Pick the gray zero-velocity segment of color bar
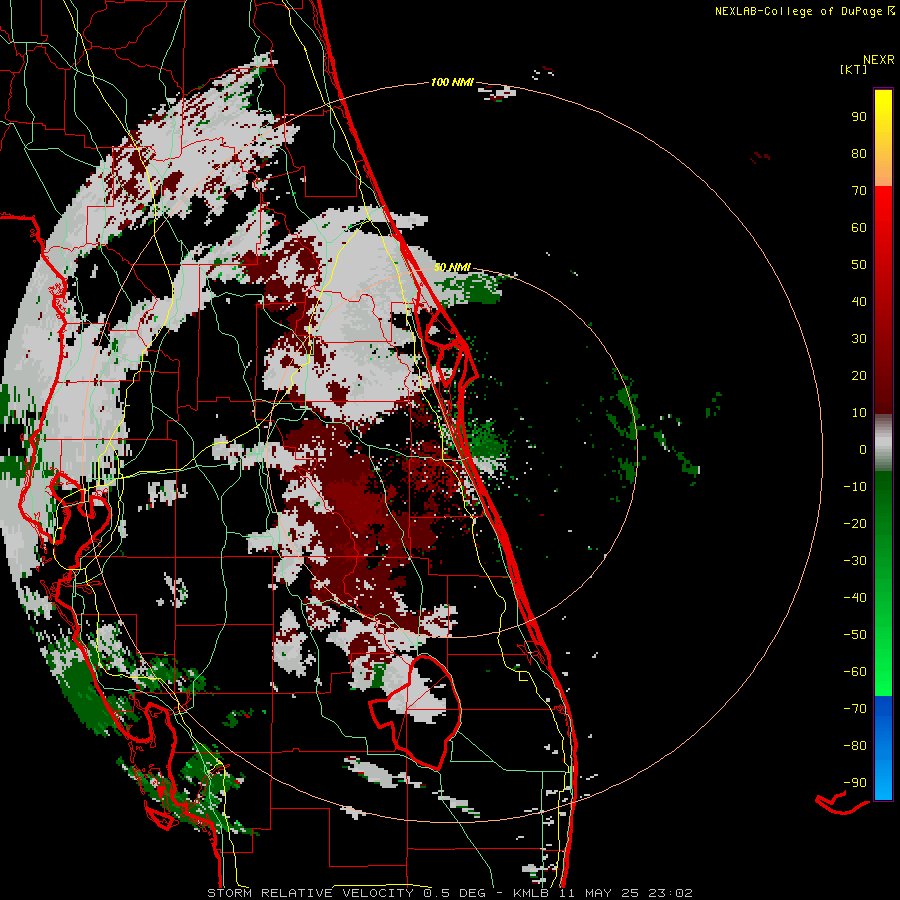 click(883, 445)
